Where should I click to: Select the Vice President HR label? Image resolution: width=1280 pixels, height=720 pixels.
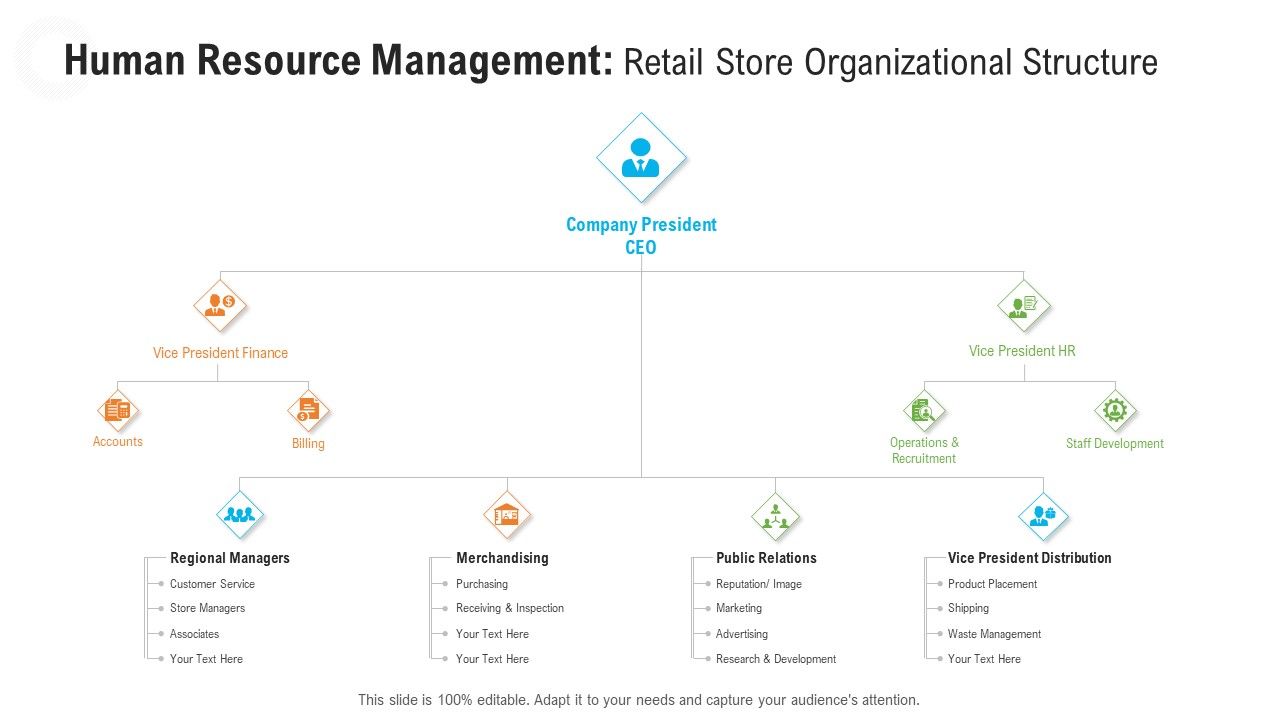1022,351
